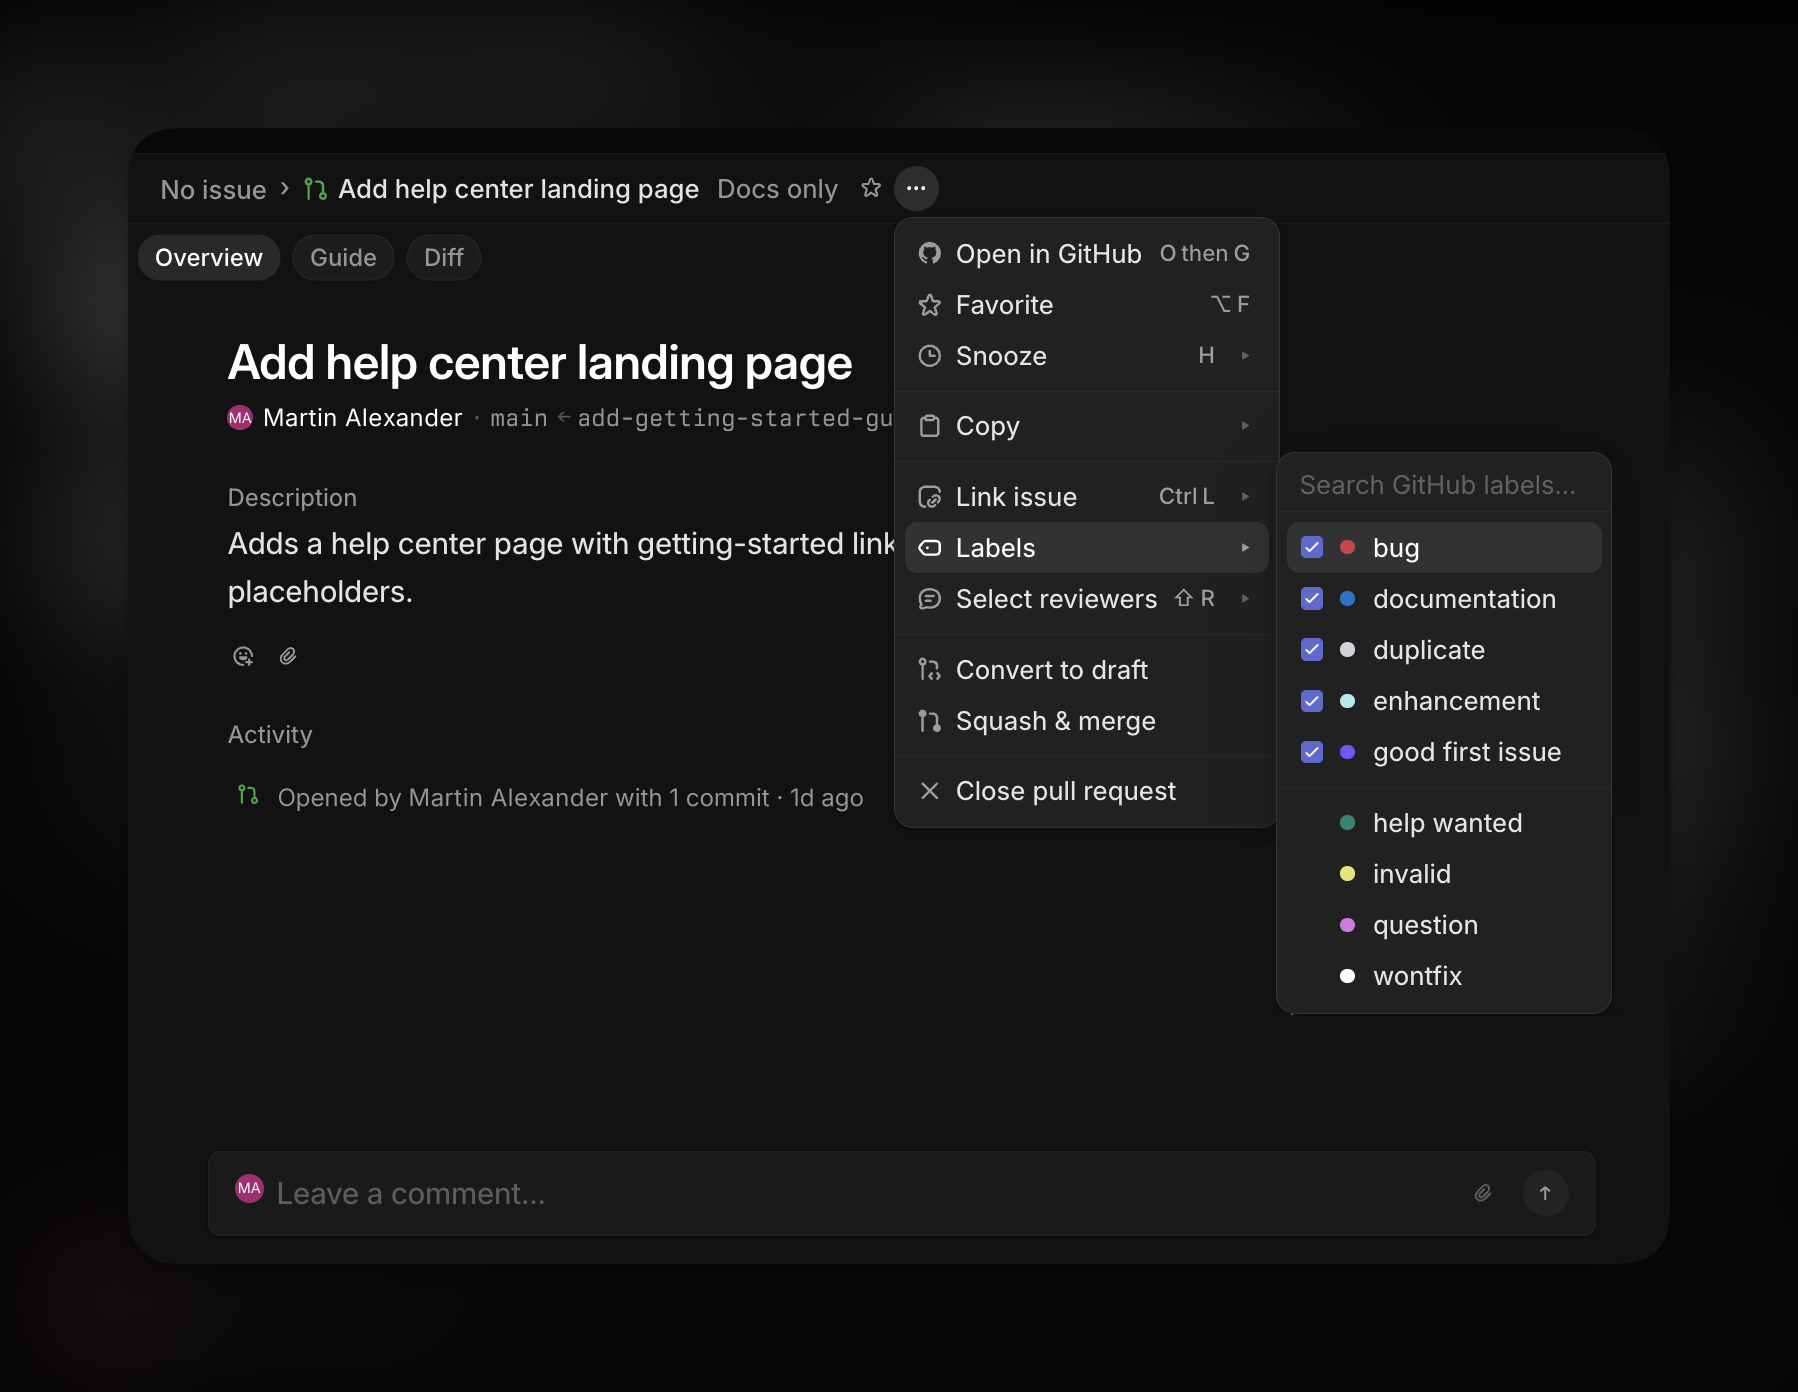Expand the Select reviewers submenu arrow

[x=1245, y=599]
